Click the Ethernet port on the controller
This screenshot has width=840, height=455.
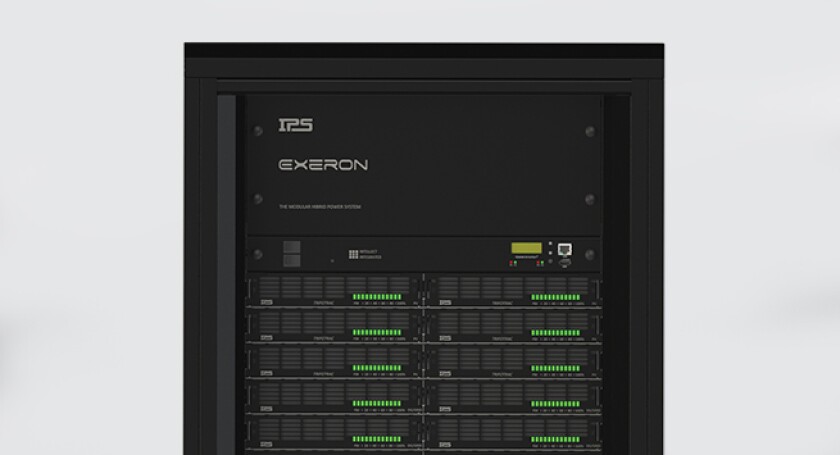pyautogui.click(x=565, y=249)
